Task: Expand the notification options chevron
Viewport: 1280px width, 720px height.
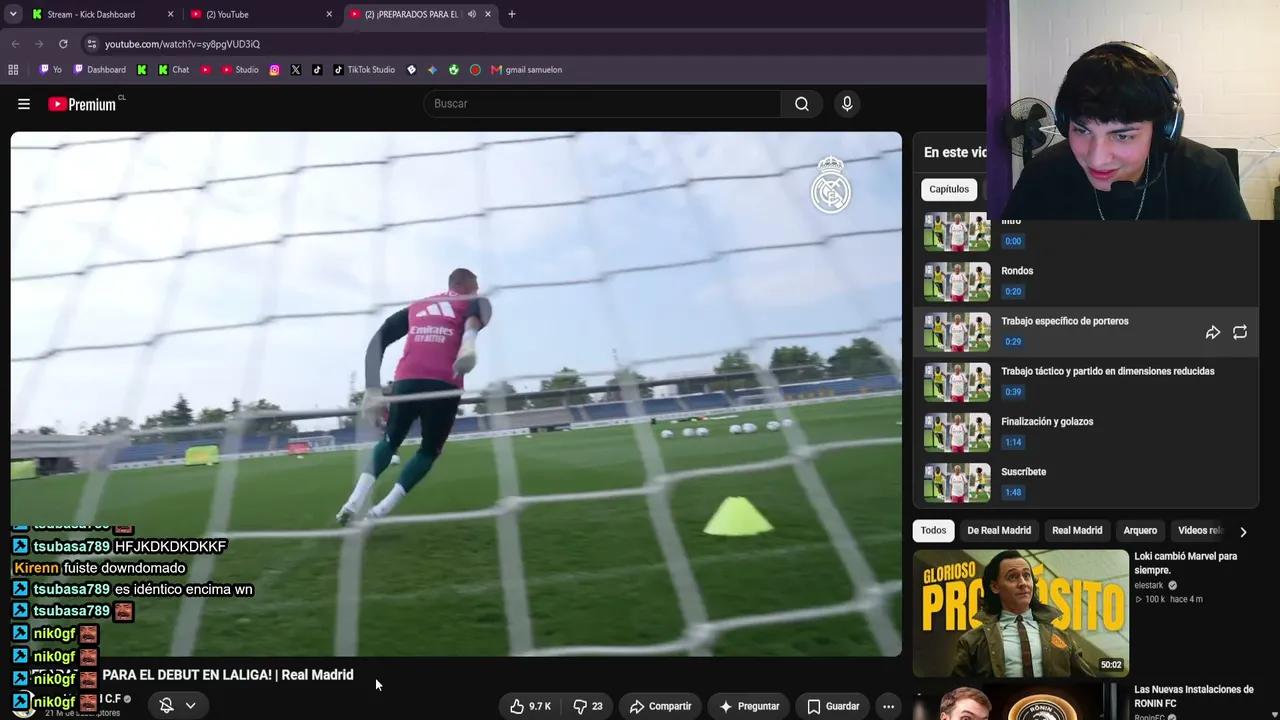Action: [190, 705]
